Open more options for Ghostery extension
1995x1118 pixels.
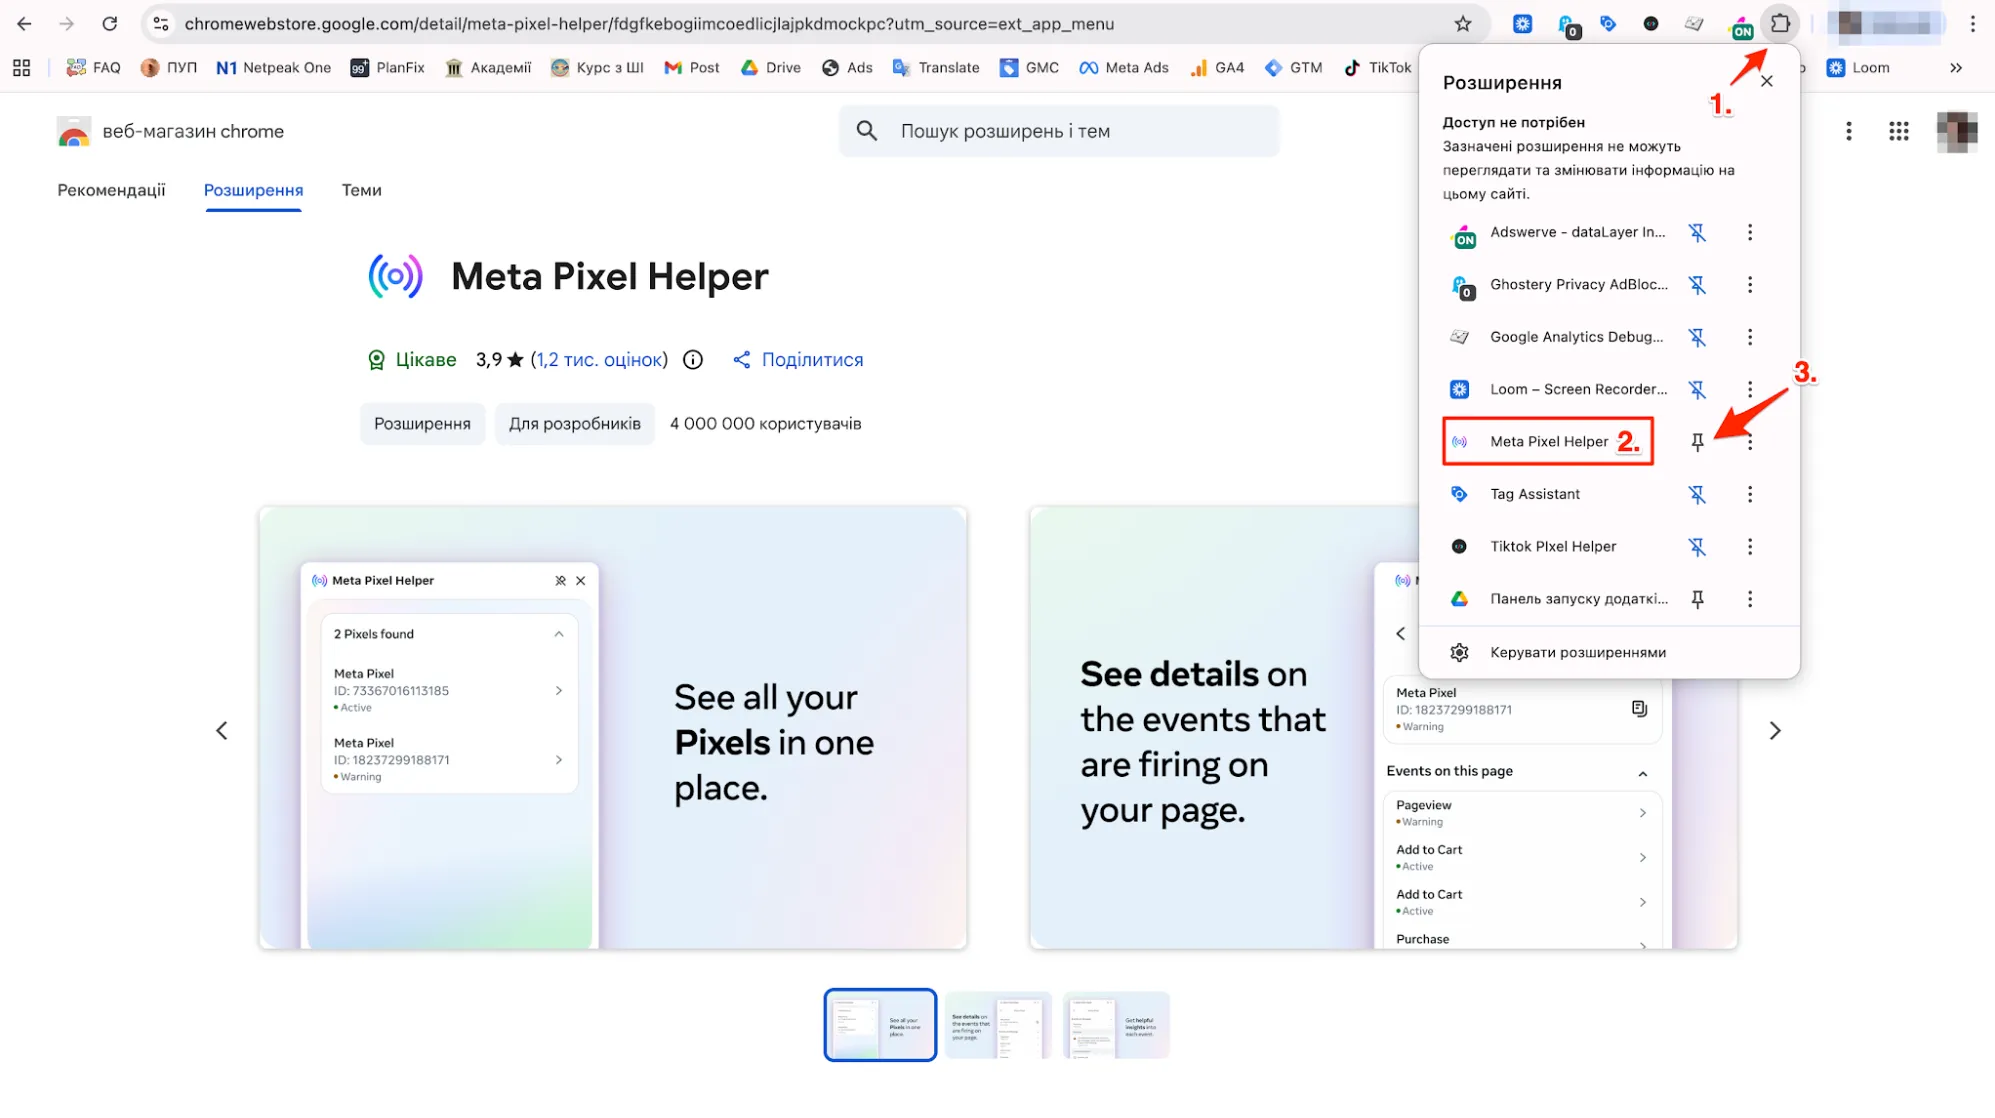[x=1750, y=285]
